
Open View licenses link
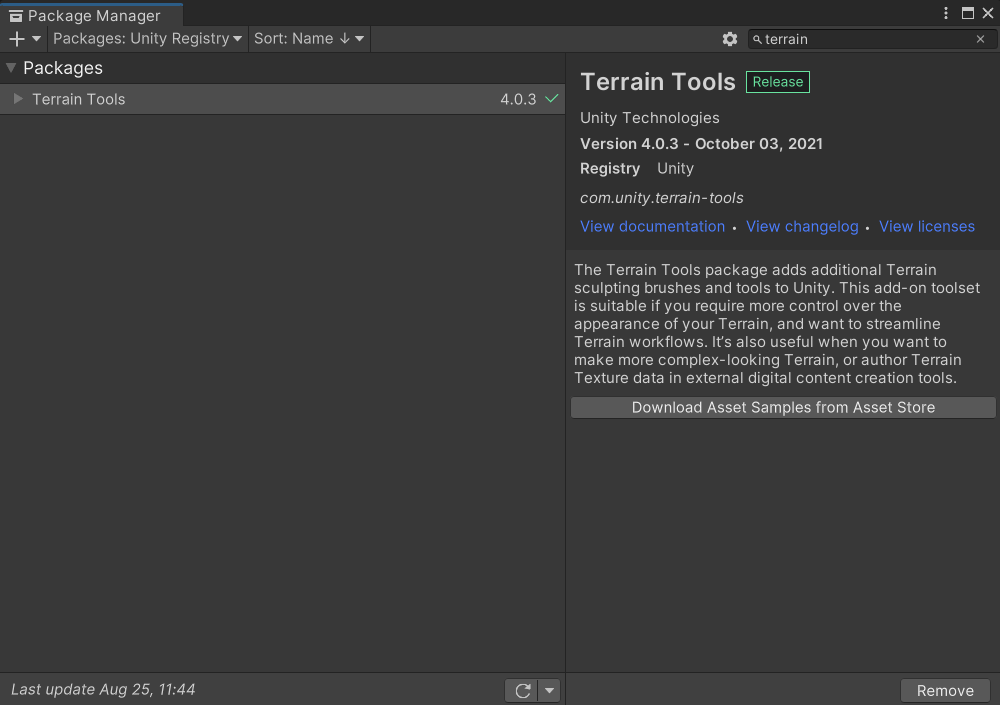[927, 226]
